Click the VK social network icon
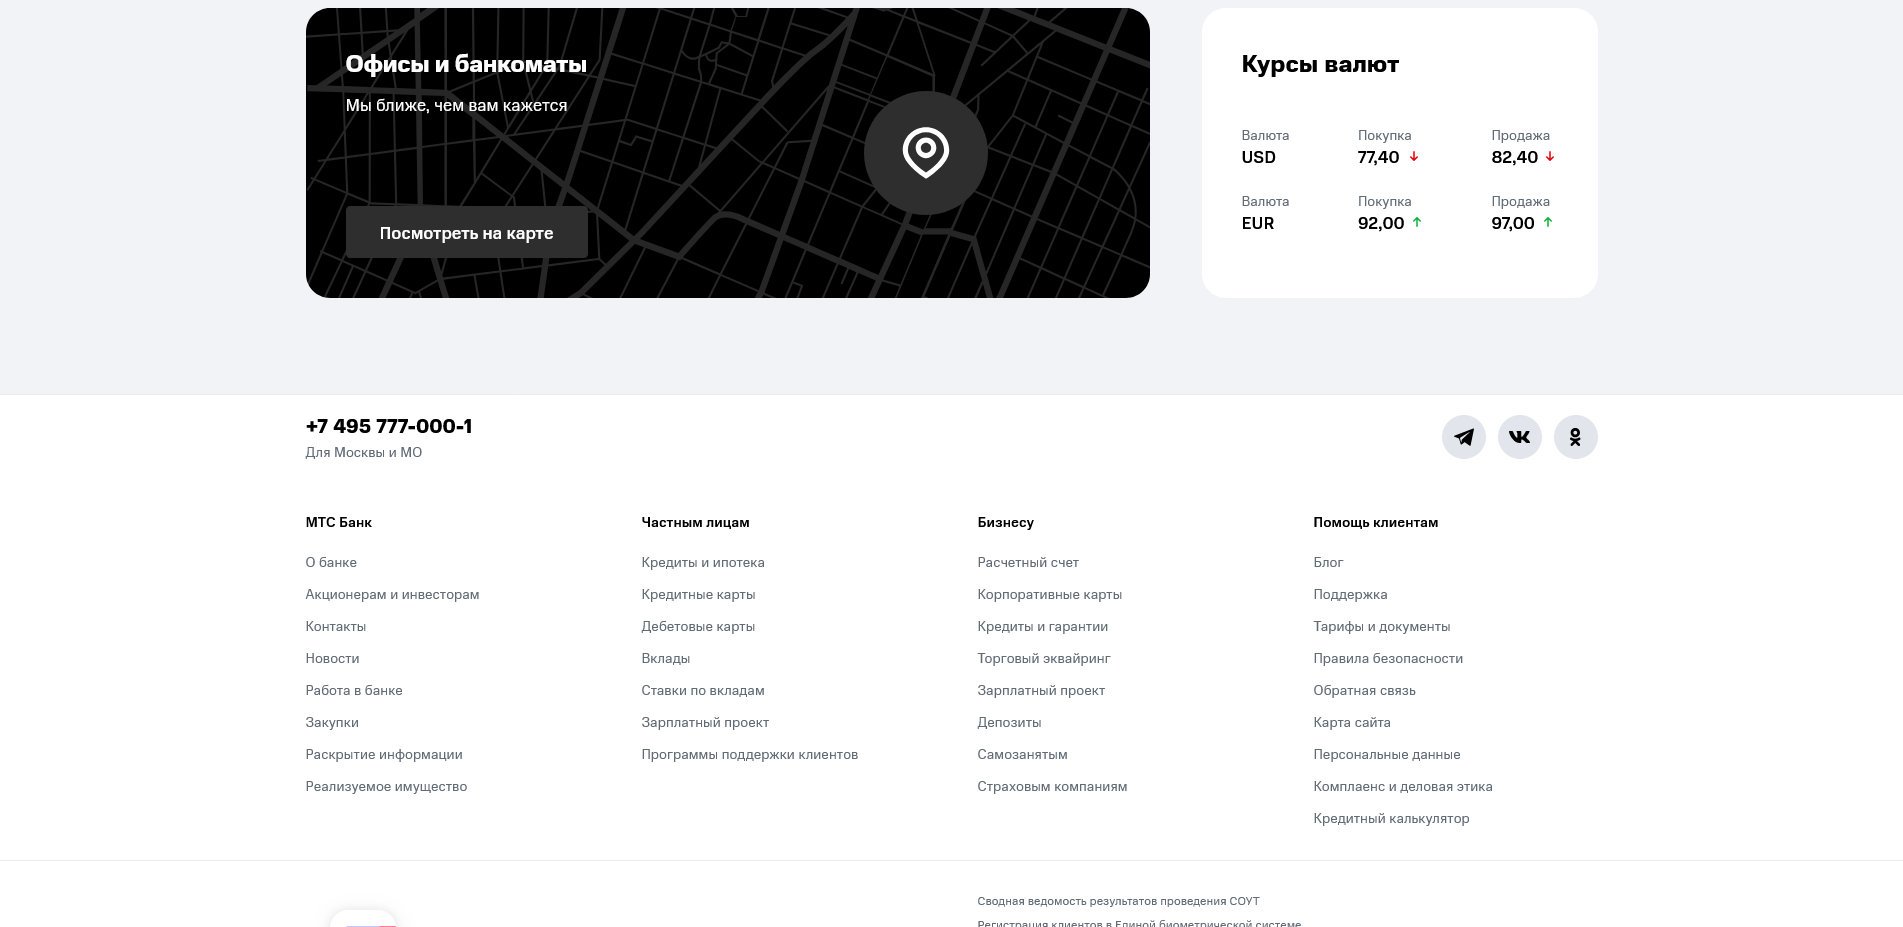Image resolution: width=1903 pixels, height=927 pixels. (x=1519, y=437)
